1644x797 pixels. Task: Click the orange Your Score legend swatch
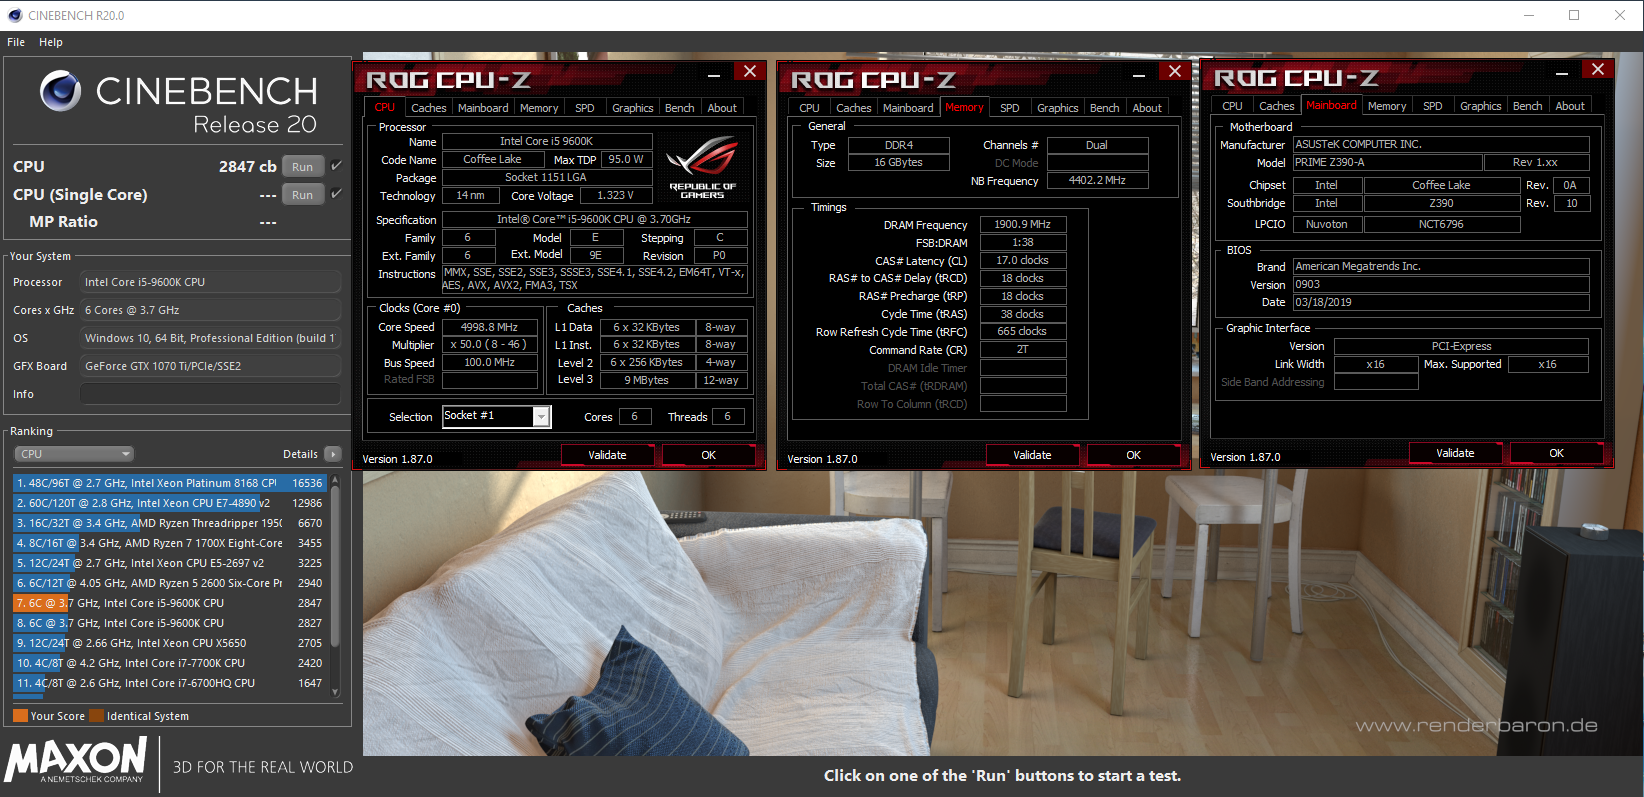click(20, 716)
